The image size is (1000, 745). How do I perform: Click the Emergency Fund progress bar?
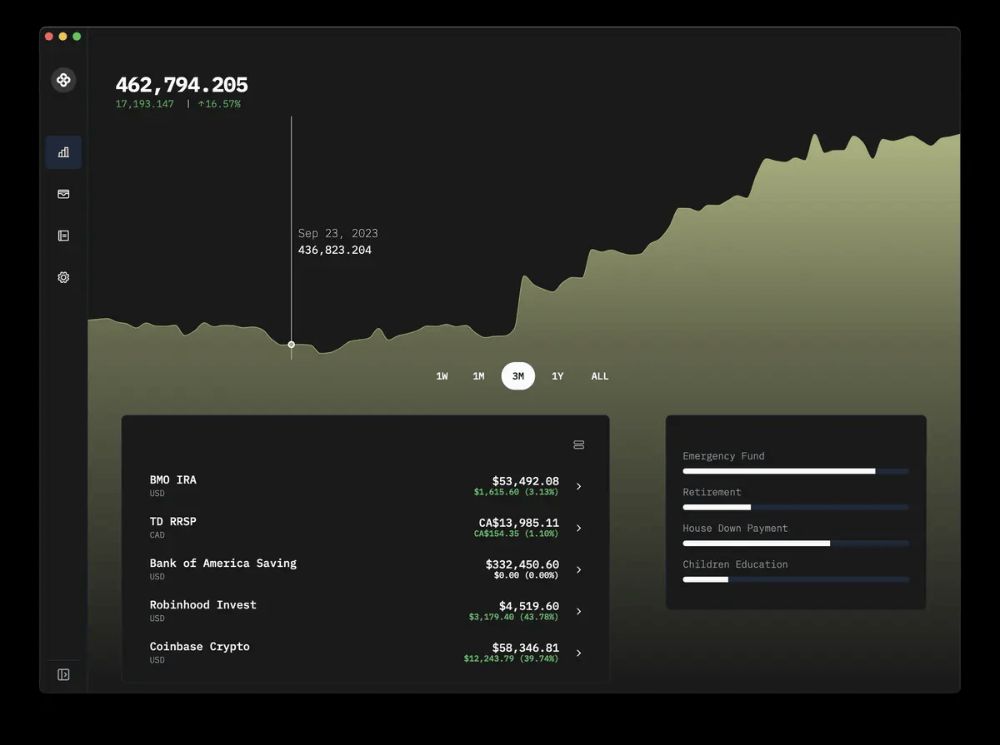point(795,471)
